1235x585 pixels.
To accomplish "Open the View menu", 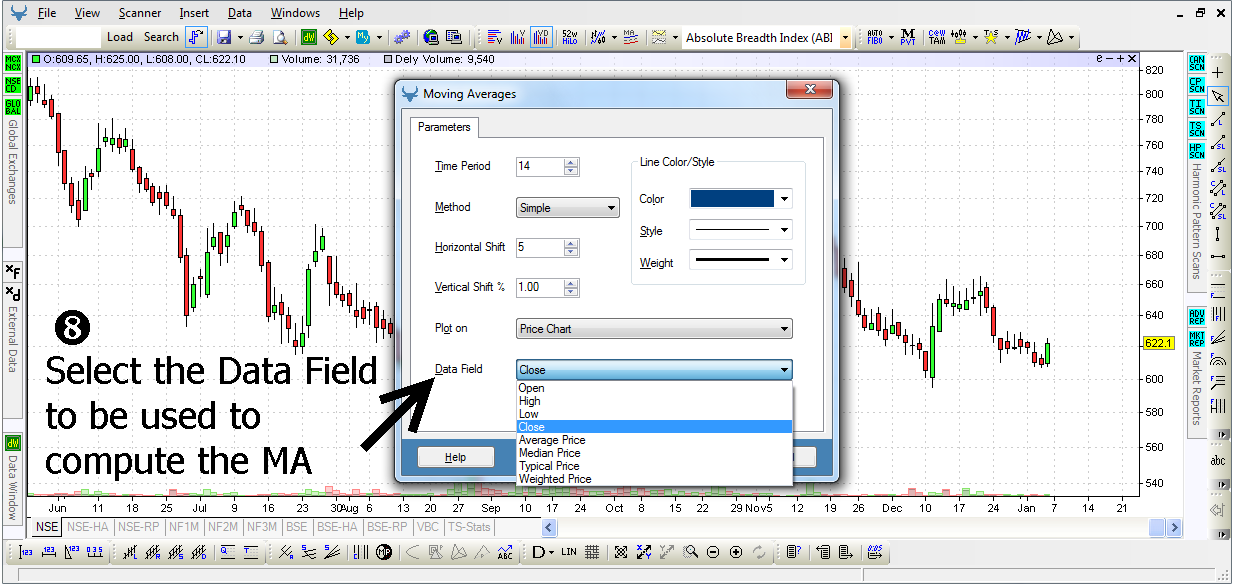I will [87, 13].
